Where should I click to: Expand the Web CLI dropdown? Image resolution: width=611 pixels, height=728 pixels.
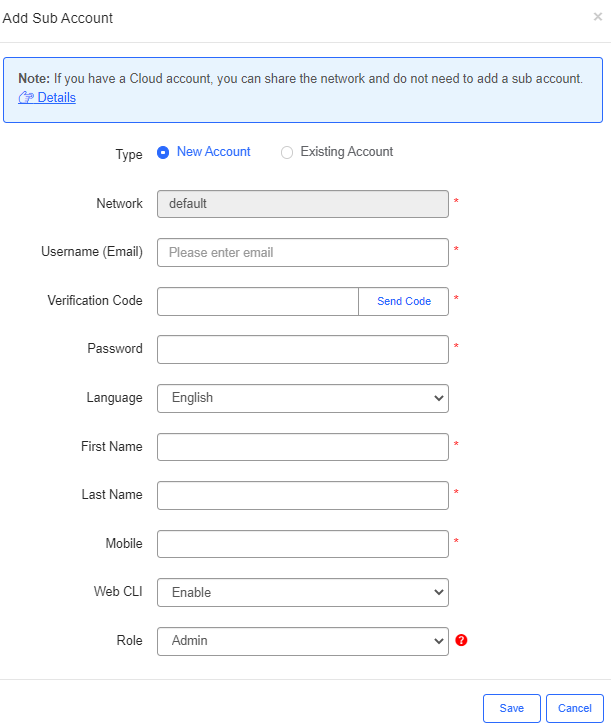[x=302, y=592]
